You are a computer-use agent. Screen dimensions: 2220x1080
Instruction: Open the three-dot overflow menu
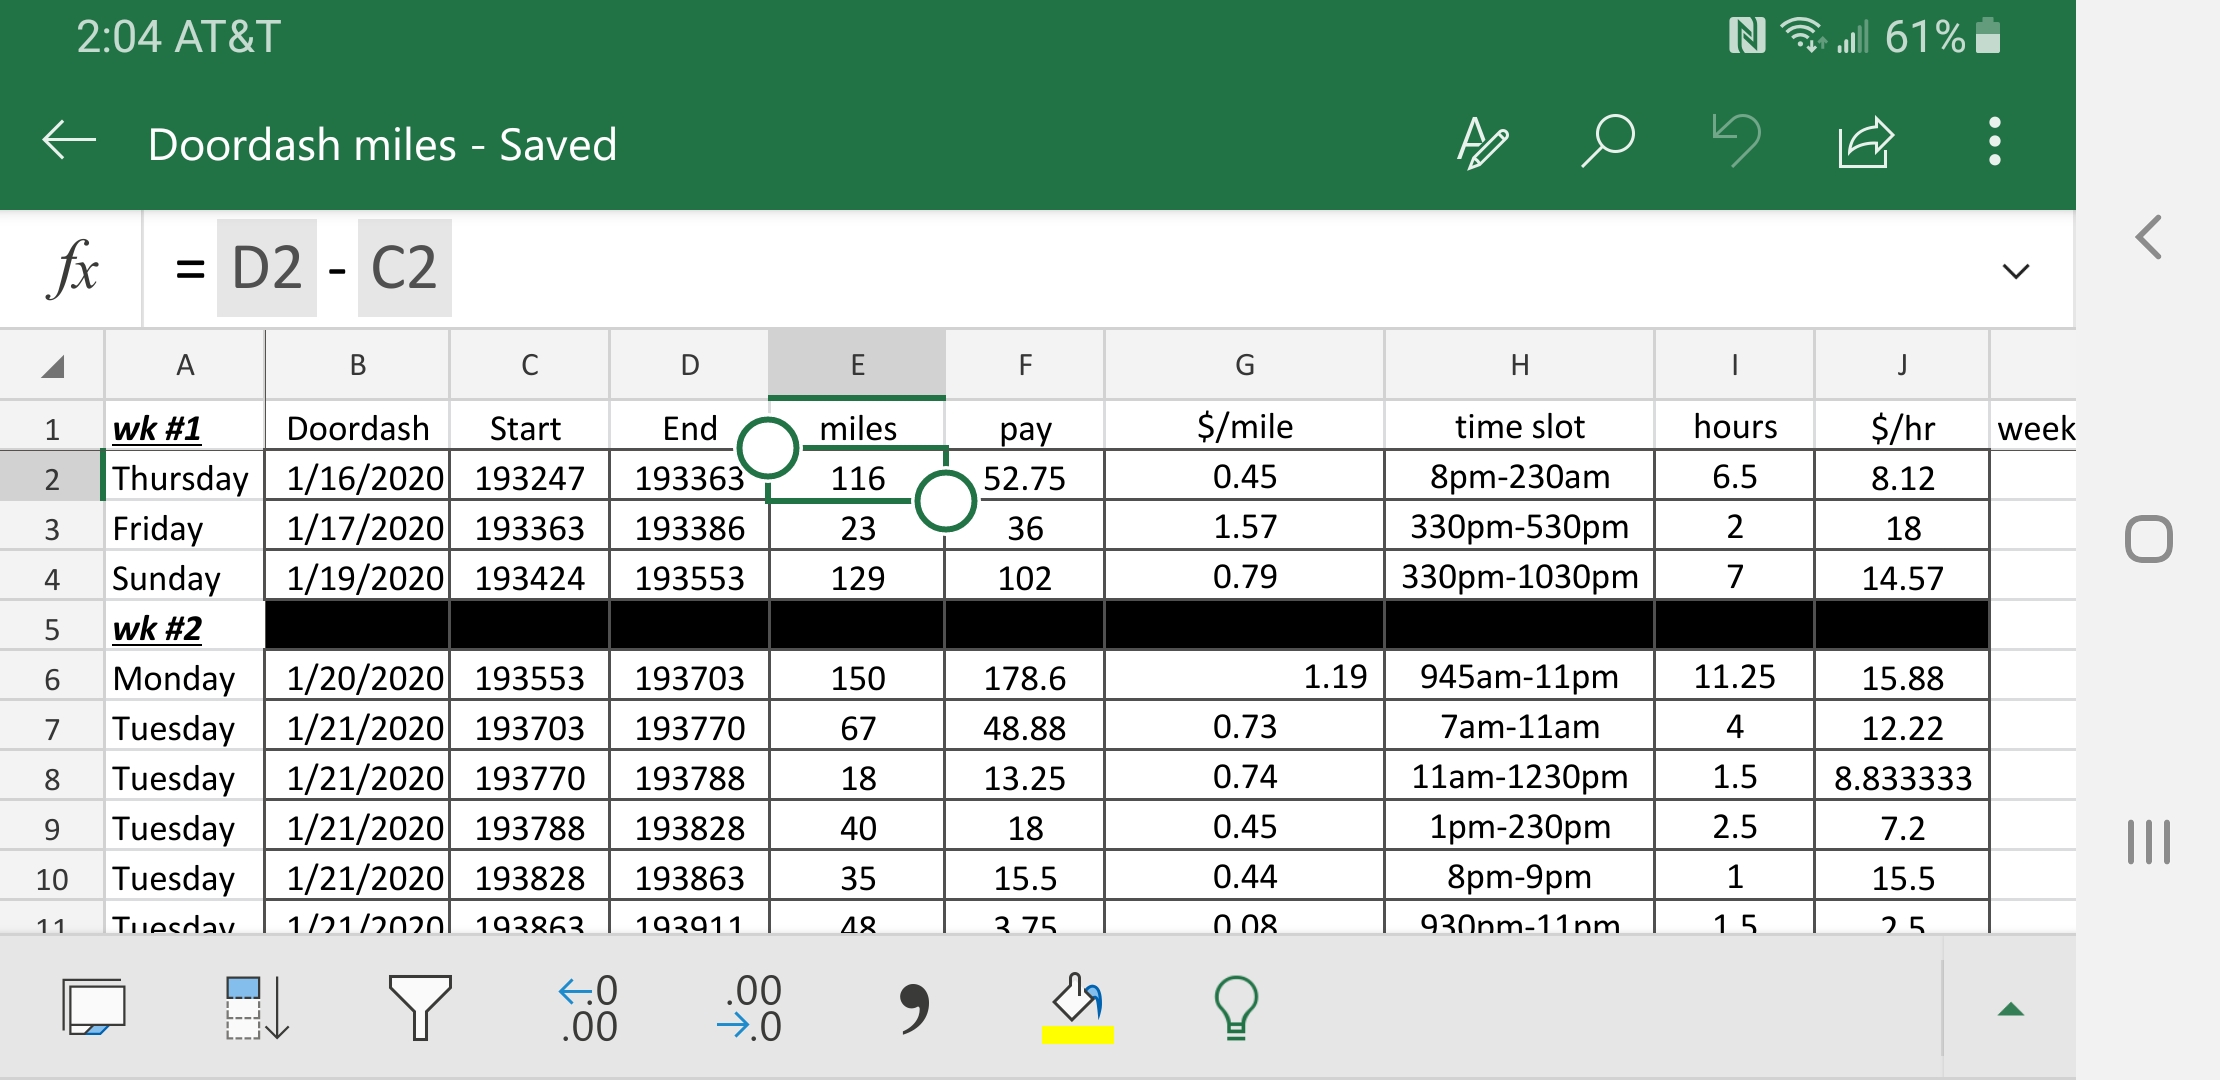click(x=1994, y=142)
